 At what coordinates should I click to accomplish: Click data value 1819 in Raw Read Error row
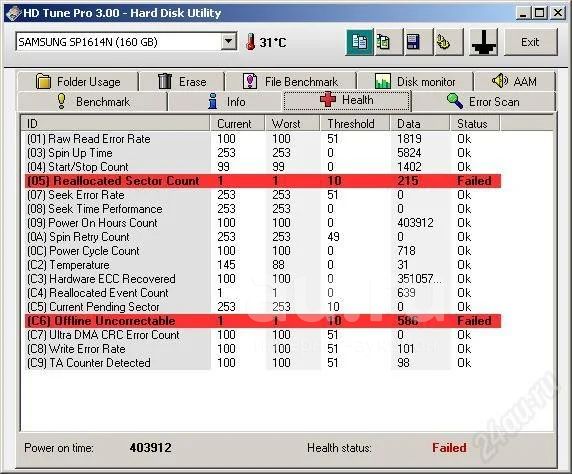409,139
